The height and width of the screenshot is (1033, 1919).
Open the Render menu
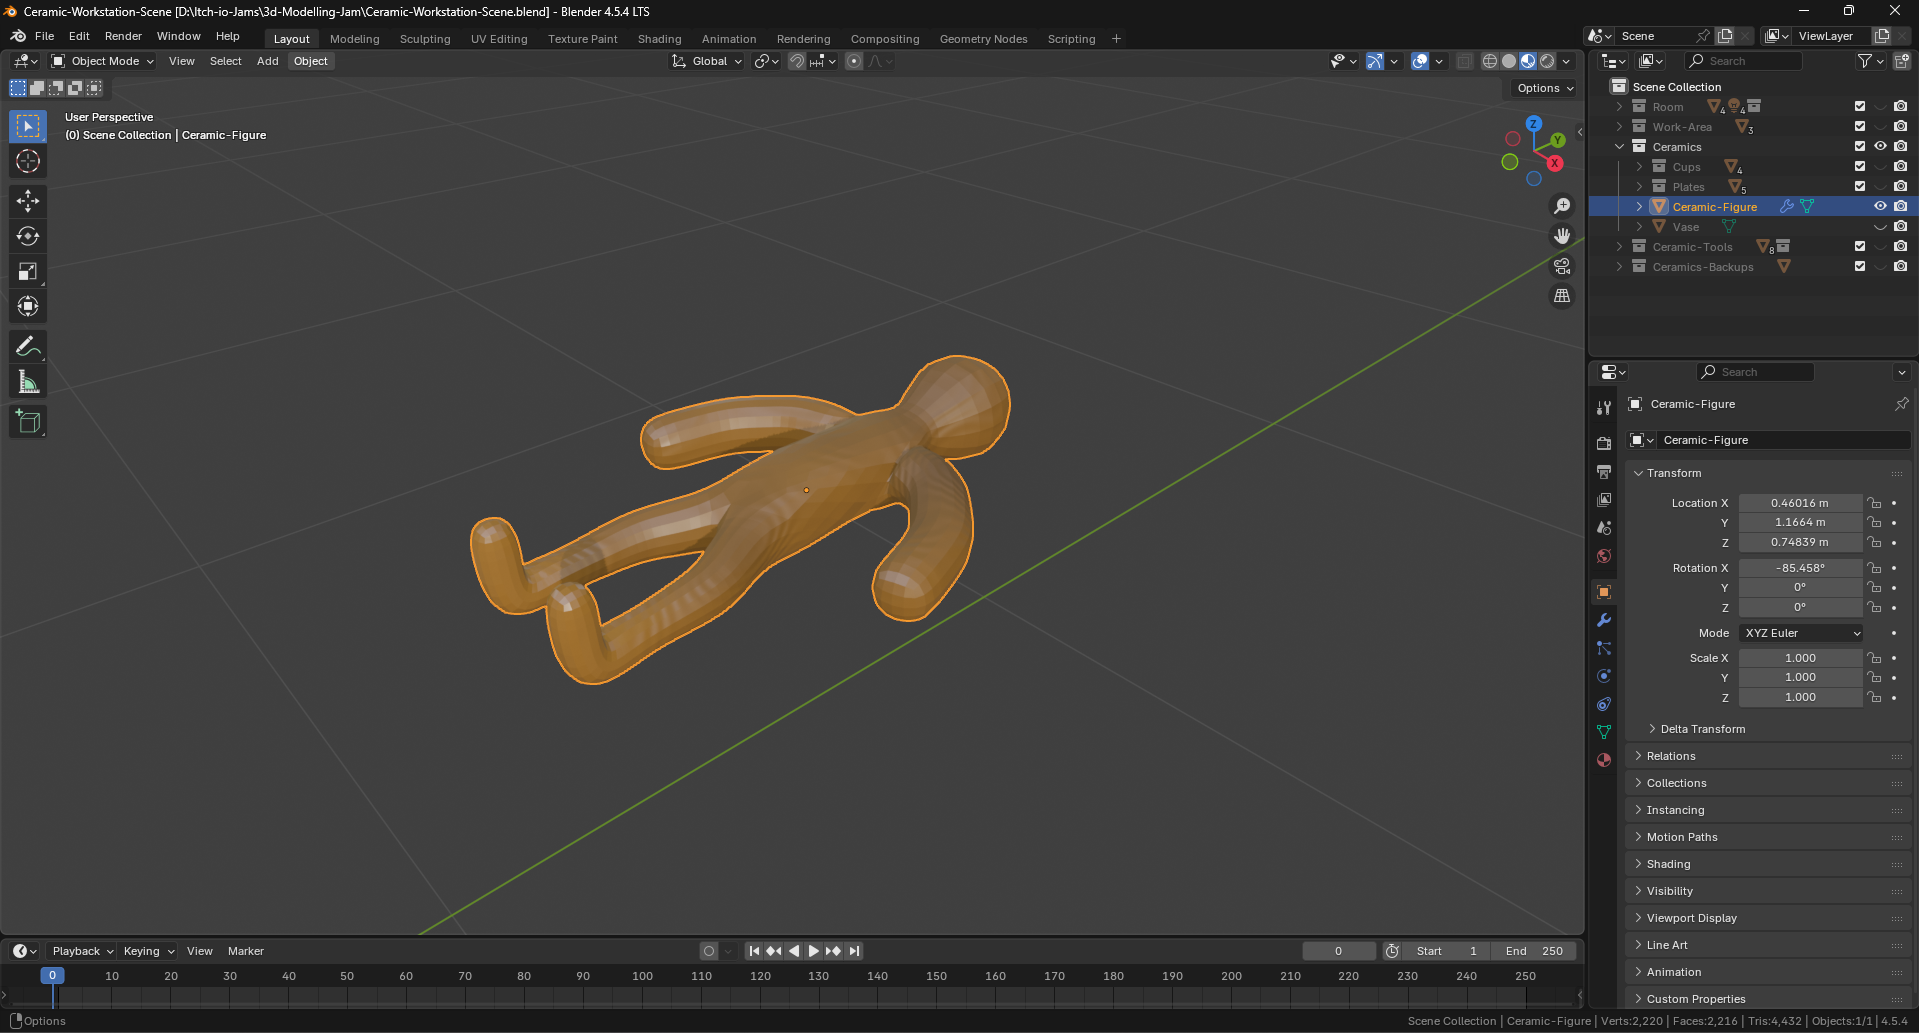(x=123, y=36)
